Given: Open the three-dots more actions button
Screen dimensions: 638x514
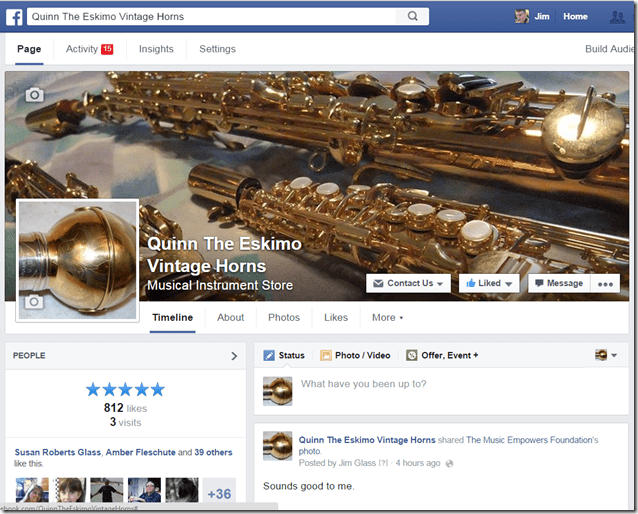Looking at the screenshot, I should [x=605, y=284].
